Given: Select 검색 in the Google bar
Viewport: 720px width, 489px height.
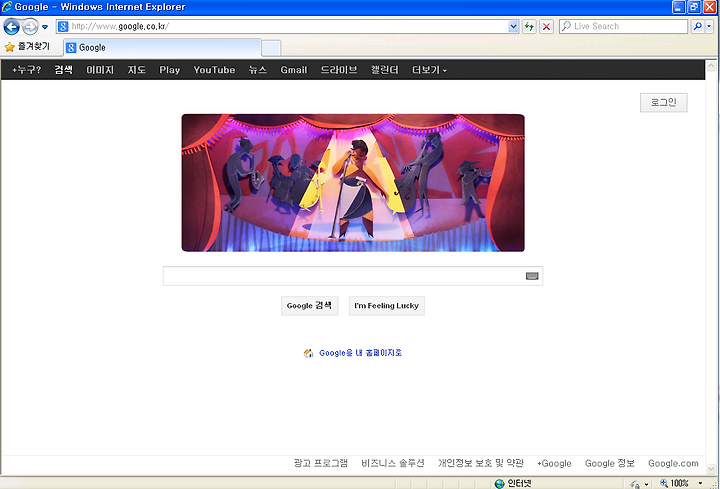Looking at the screenshot, I should pos(63,70).
